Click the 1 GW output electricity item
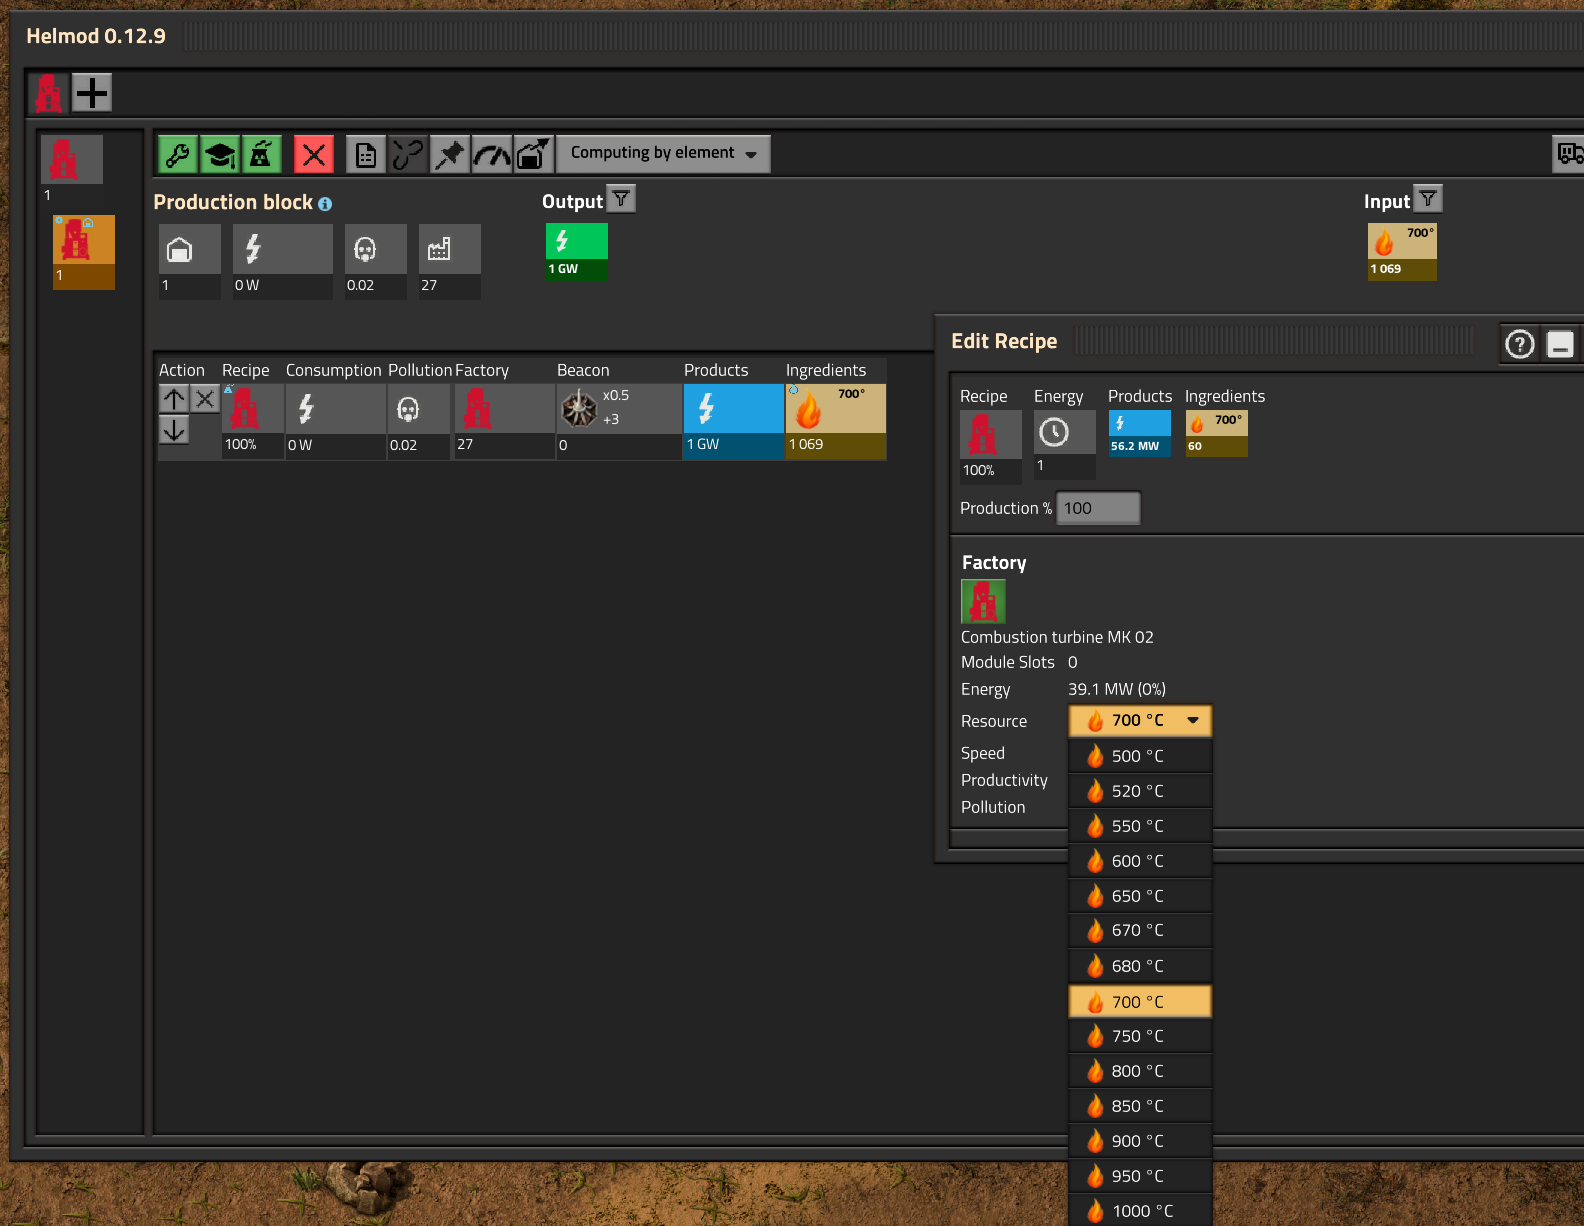The image size is (1584, 1226). 577,251
